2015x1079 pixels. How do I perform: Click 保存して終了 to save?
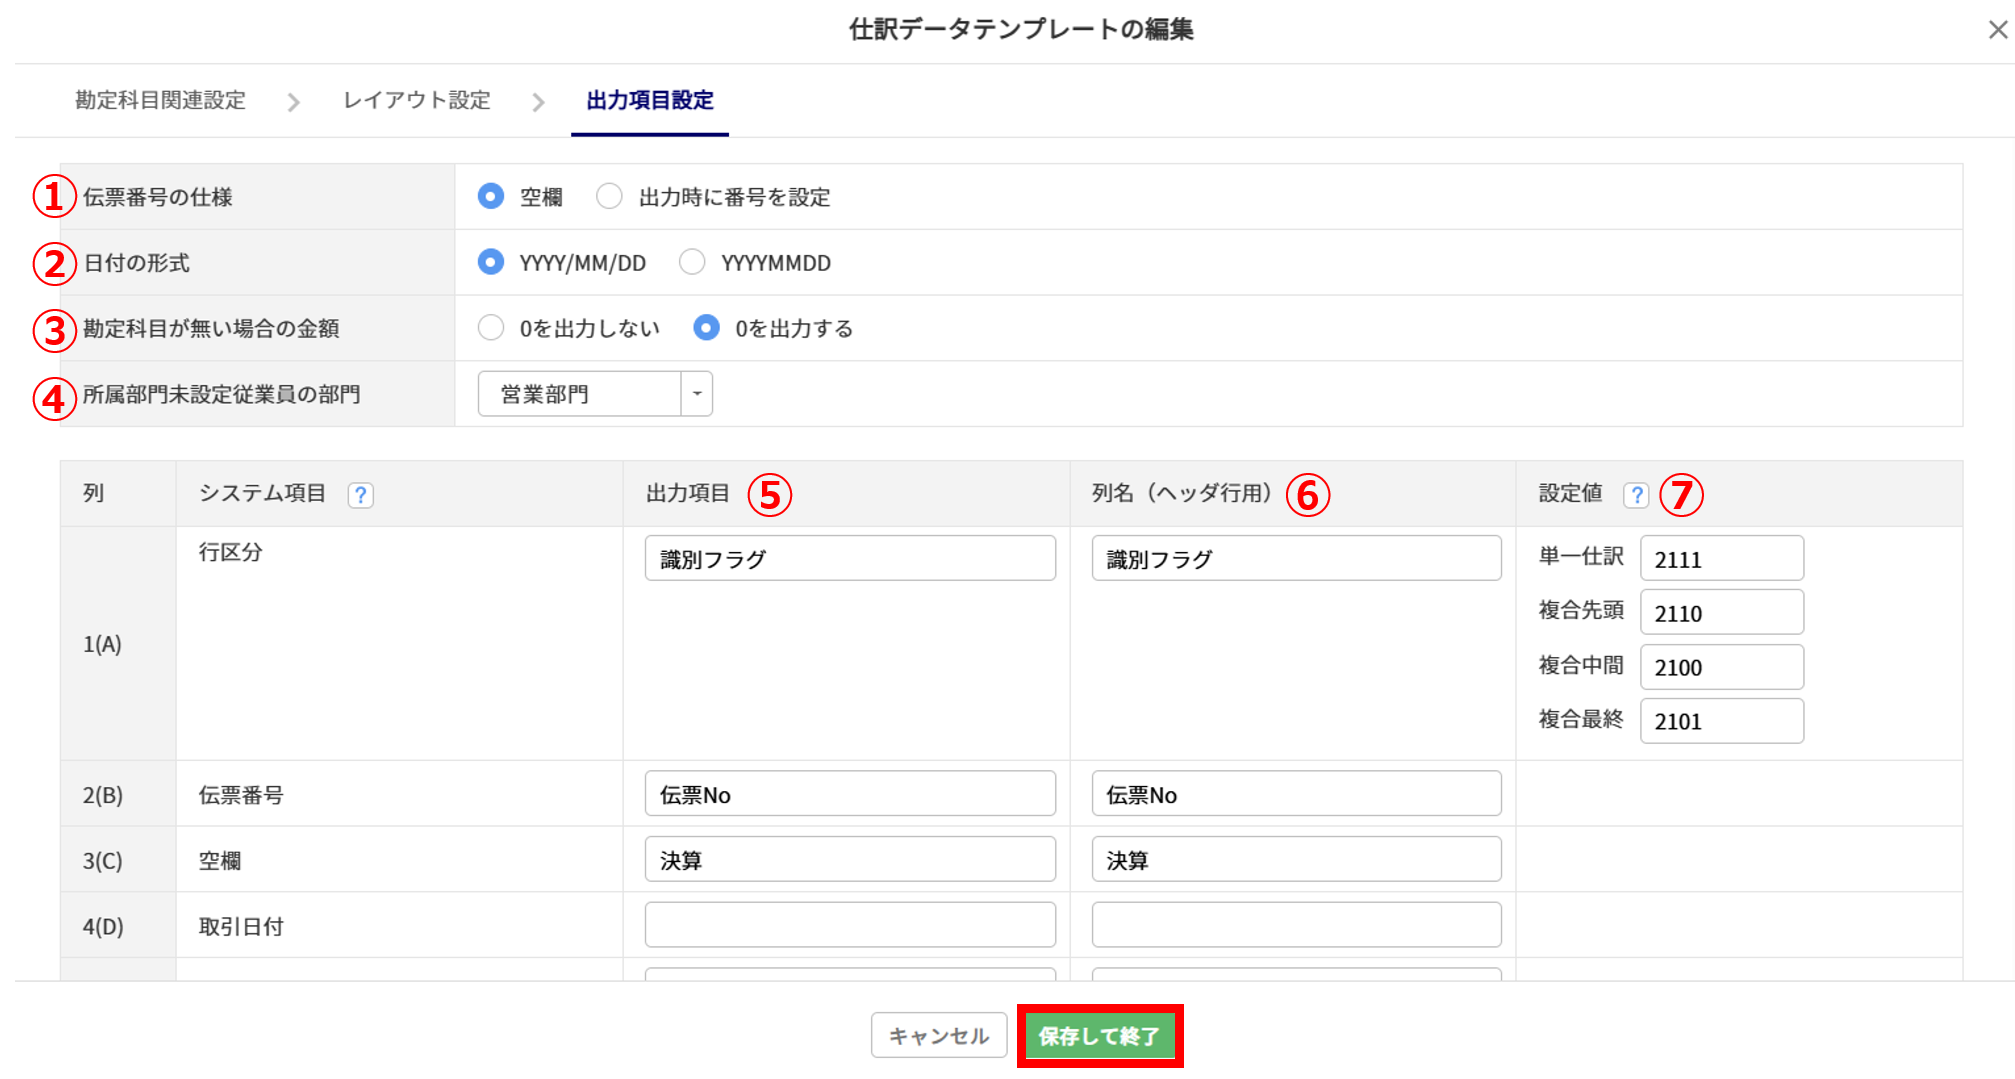[x=1099, y=1036]
